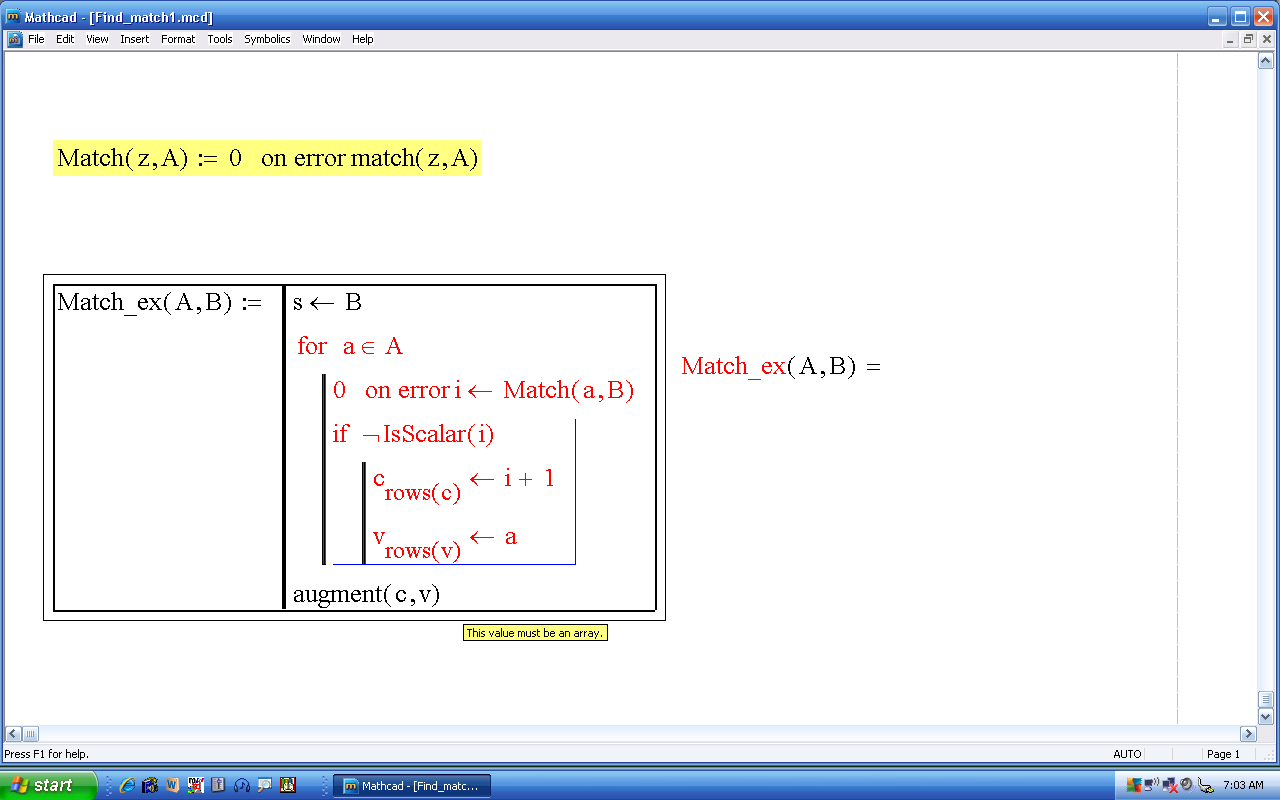
Task: Click the c rows(c) ← i + 1 line
Action: pos(464,483)
